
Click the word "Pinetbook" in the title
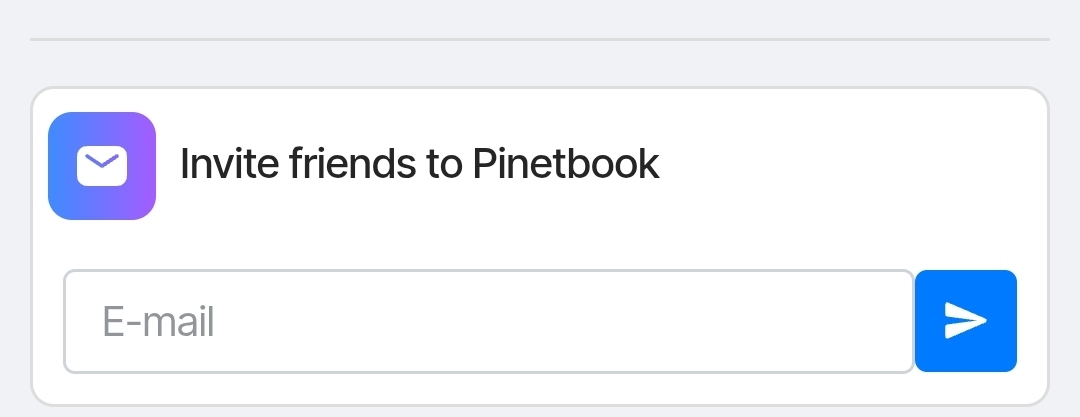(x=565, y=164)
